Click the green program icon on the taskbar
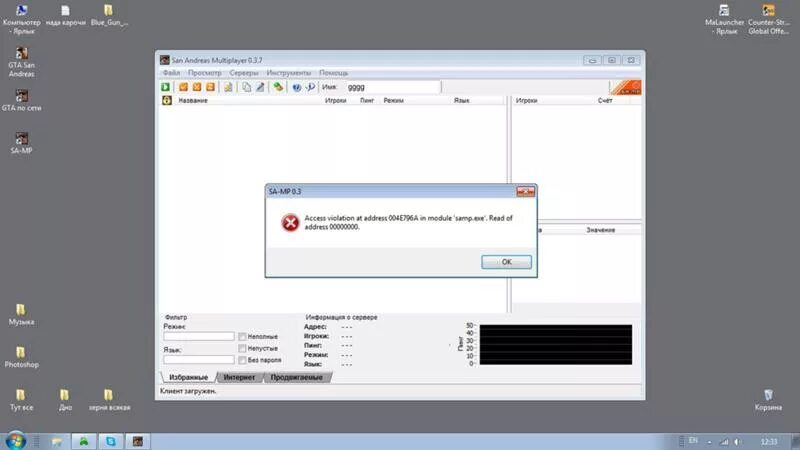 click(84, 441)
